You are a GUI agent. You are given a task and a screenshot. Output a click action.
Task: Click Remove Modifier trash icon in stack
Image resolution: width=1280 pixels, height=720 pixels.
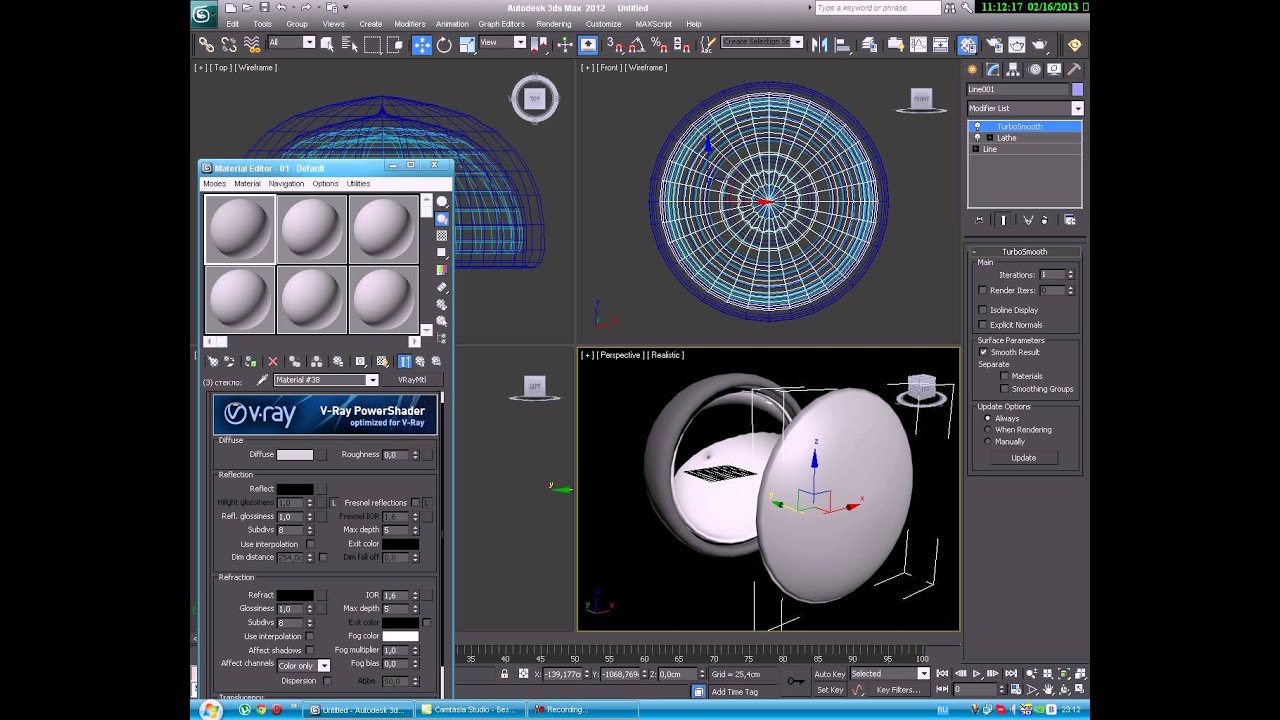1045,220
